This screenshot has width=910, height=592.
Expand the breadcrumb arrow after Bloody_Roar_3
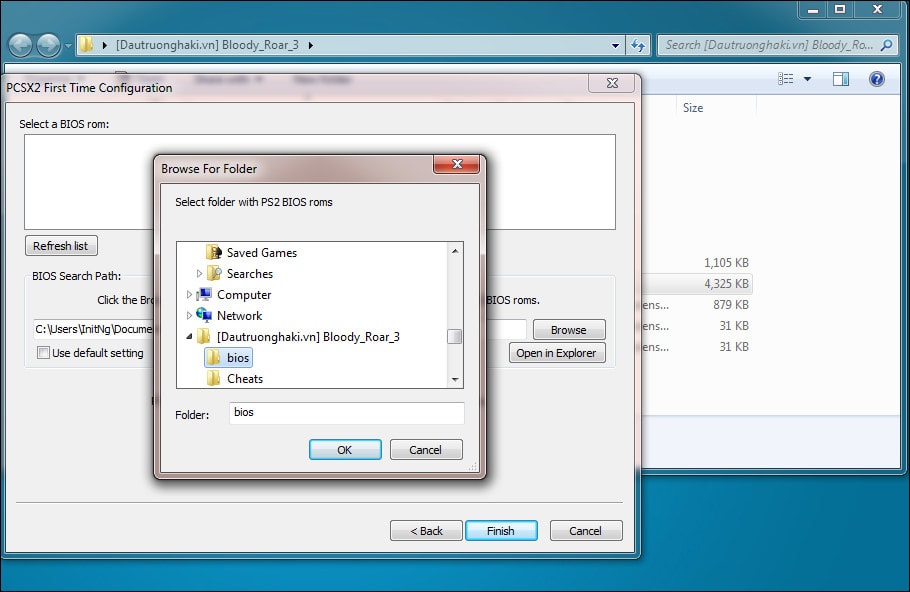click(x=310, y=45)
